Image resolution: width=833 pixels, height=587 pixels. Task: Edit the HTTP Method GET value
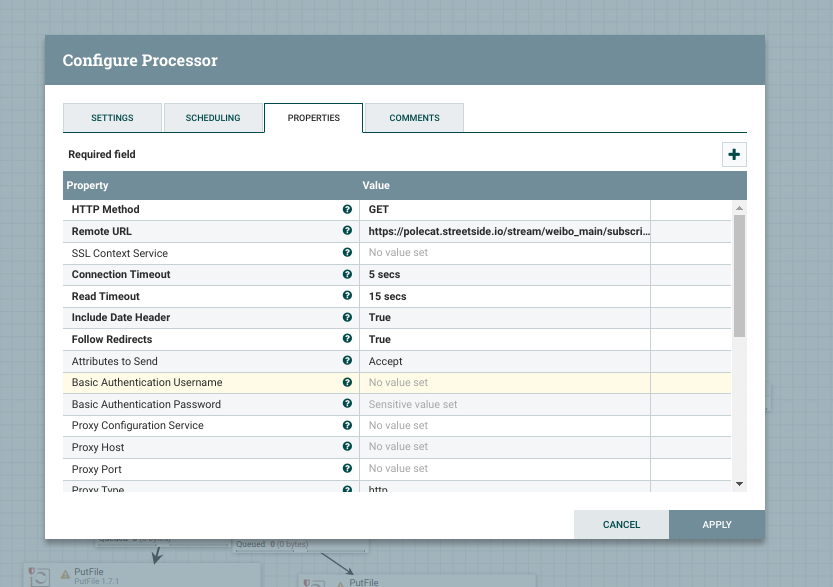tap(505, 210)
